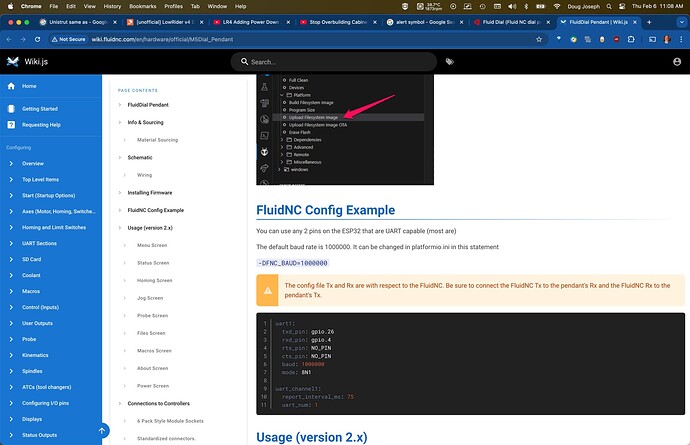Viewport: 690px width, 445px height.
Task: Open the Wiki.js logo home link
Action: [x=13, y=62]
